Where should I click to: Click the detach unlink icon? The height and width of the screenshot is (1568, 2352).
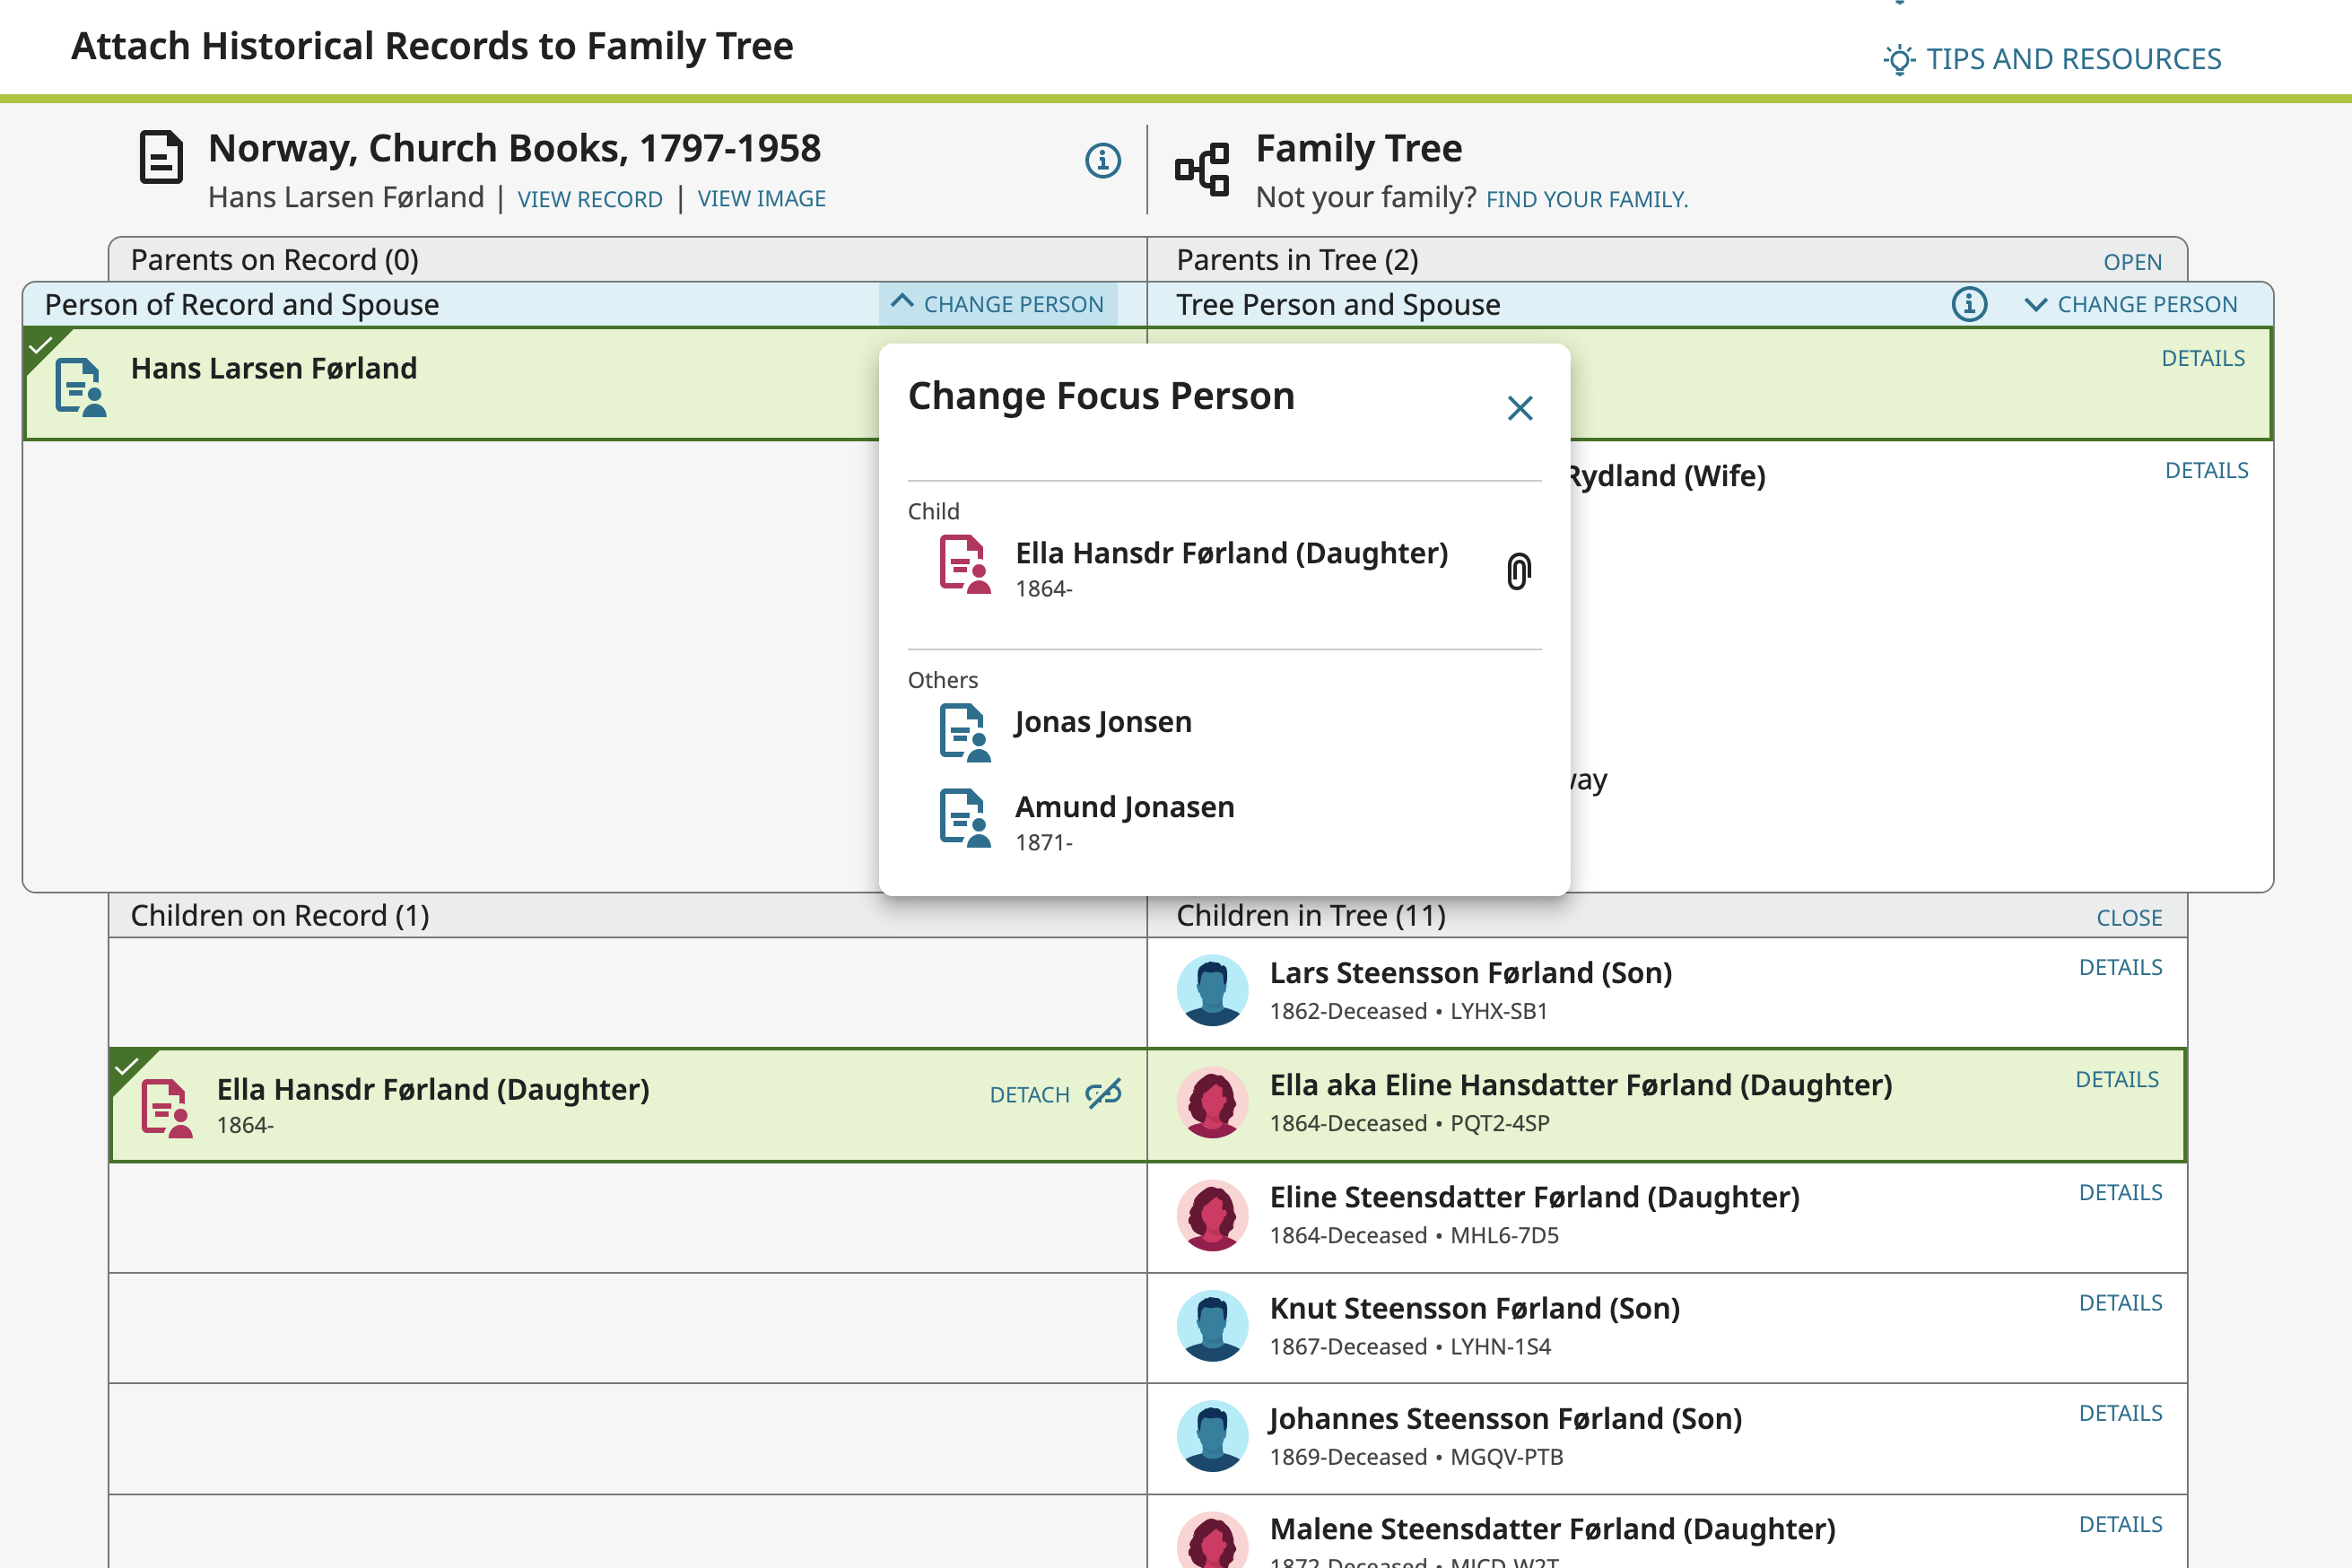click(x=1104, y=1094)
